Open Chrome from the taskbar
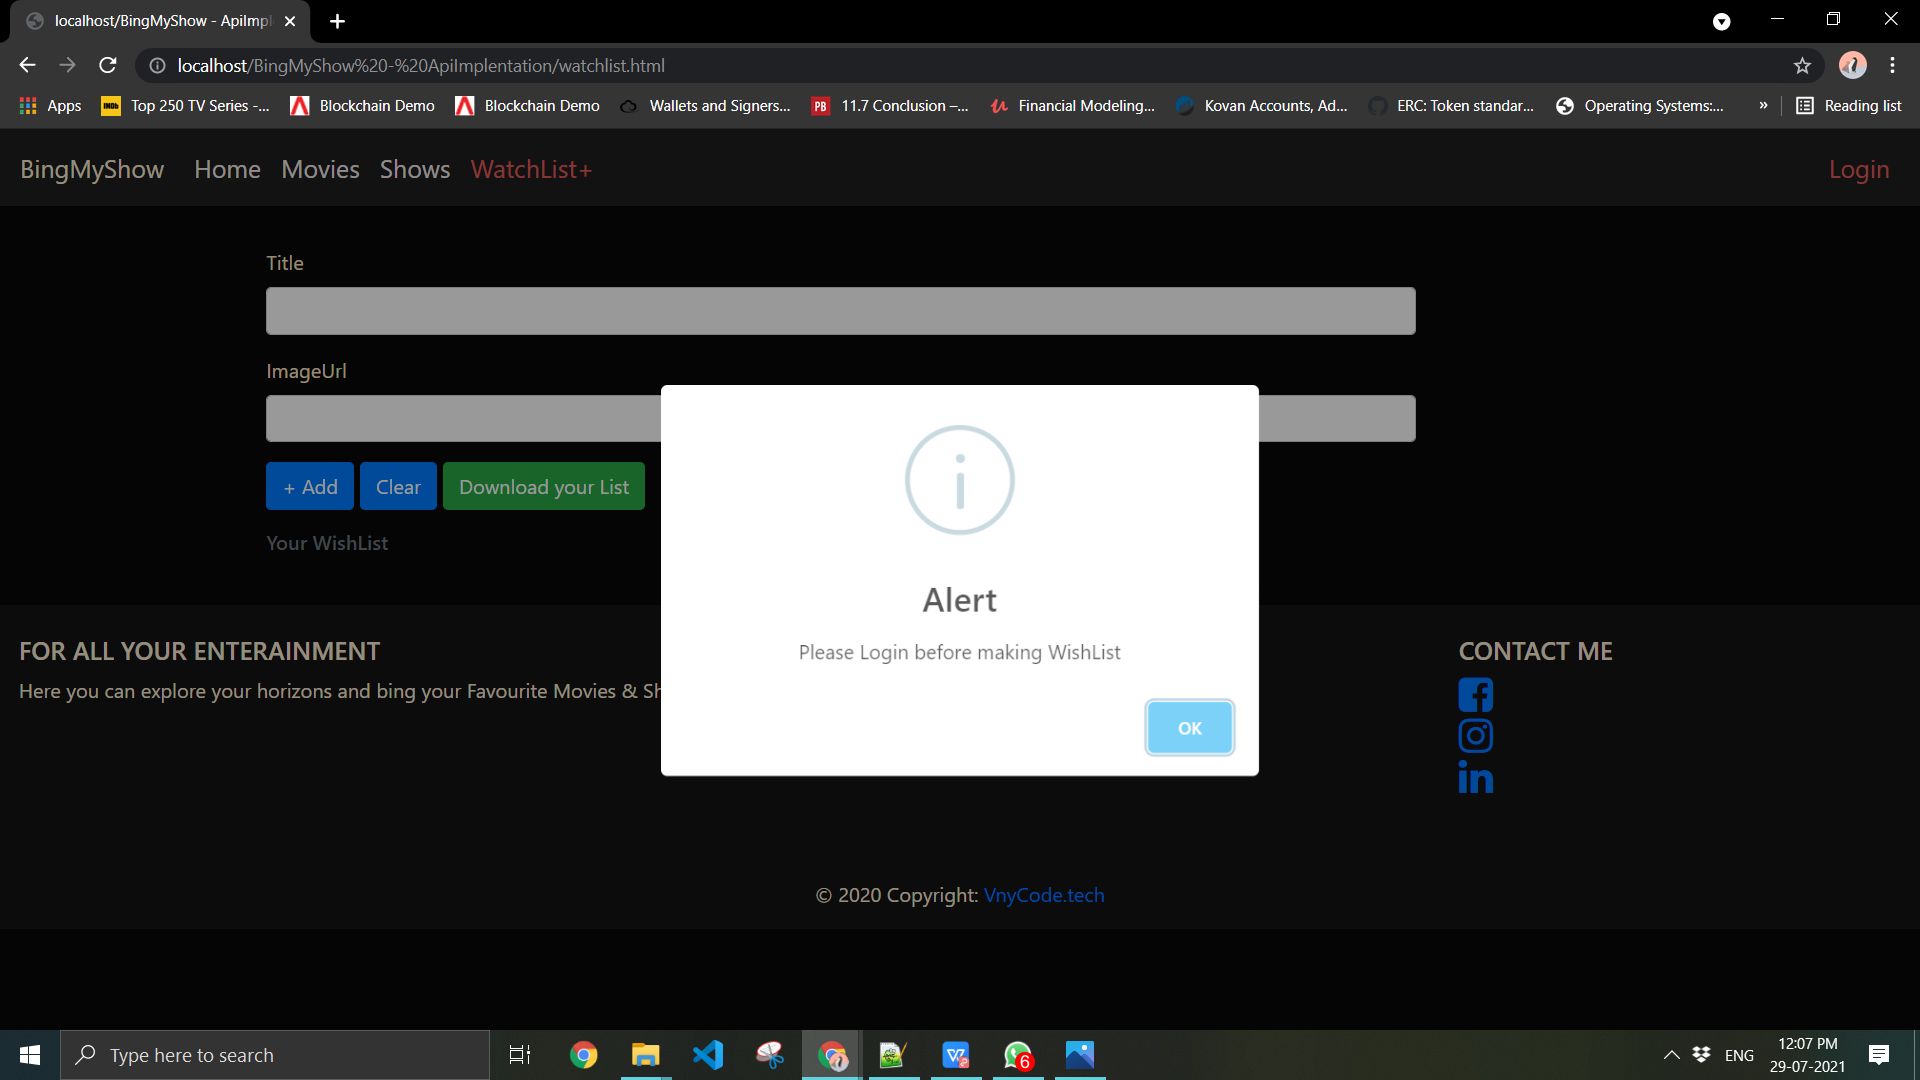 [x=583, y=1054]
